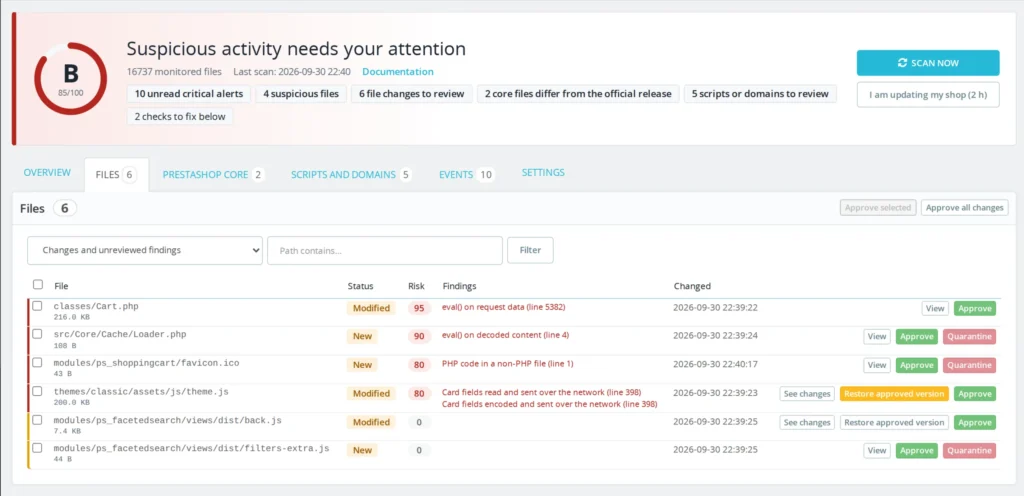Click '2 core files differ' badge
This screenshot has width=1024, height=496.
578,94
